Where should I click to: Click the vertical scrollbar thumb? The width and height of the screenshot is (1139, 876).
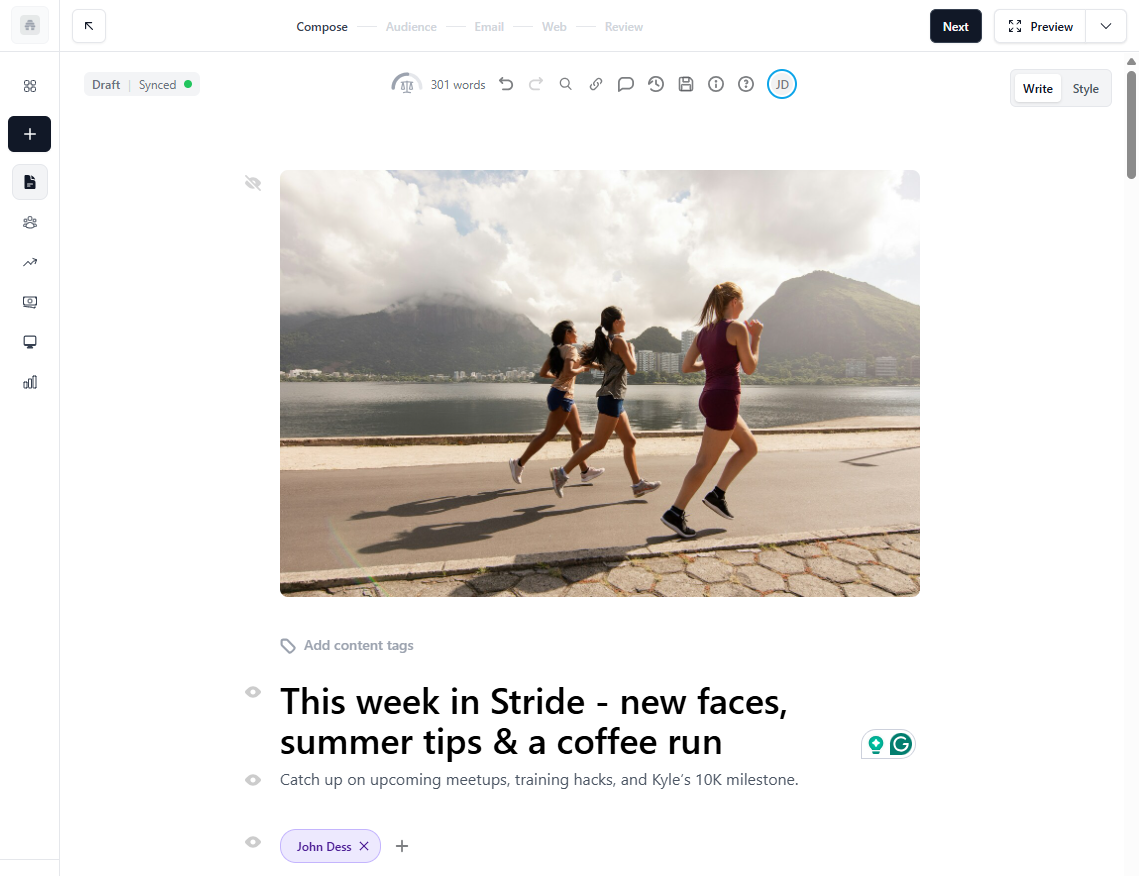tap(1131, 123)
